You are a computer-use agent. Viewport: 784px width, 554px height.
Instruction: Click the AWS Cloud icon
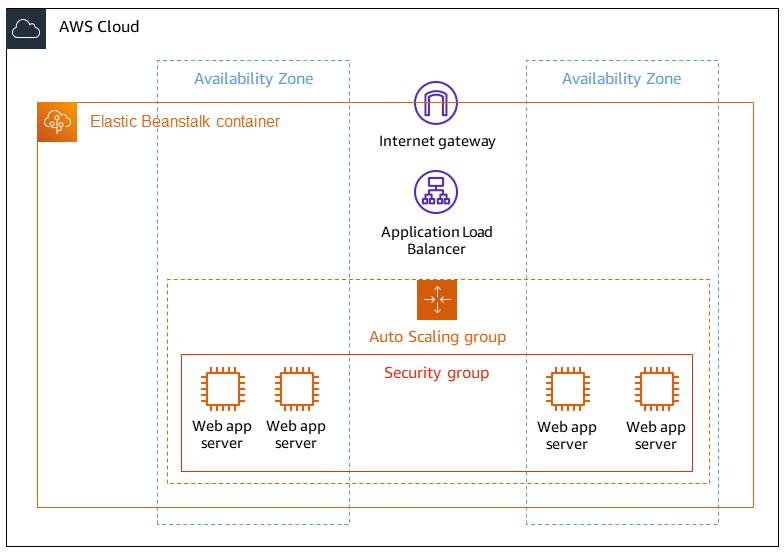click(x=26, y=28)
